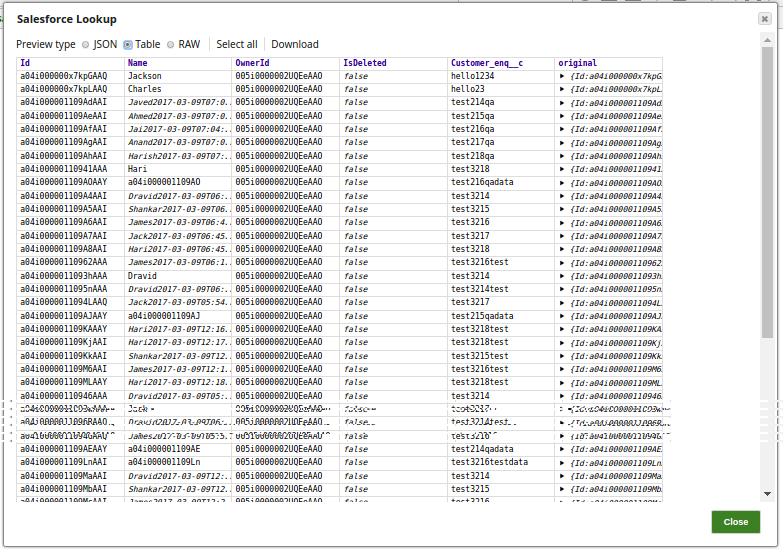Expand original object in the Charles row

562,89
